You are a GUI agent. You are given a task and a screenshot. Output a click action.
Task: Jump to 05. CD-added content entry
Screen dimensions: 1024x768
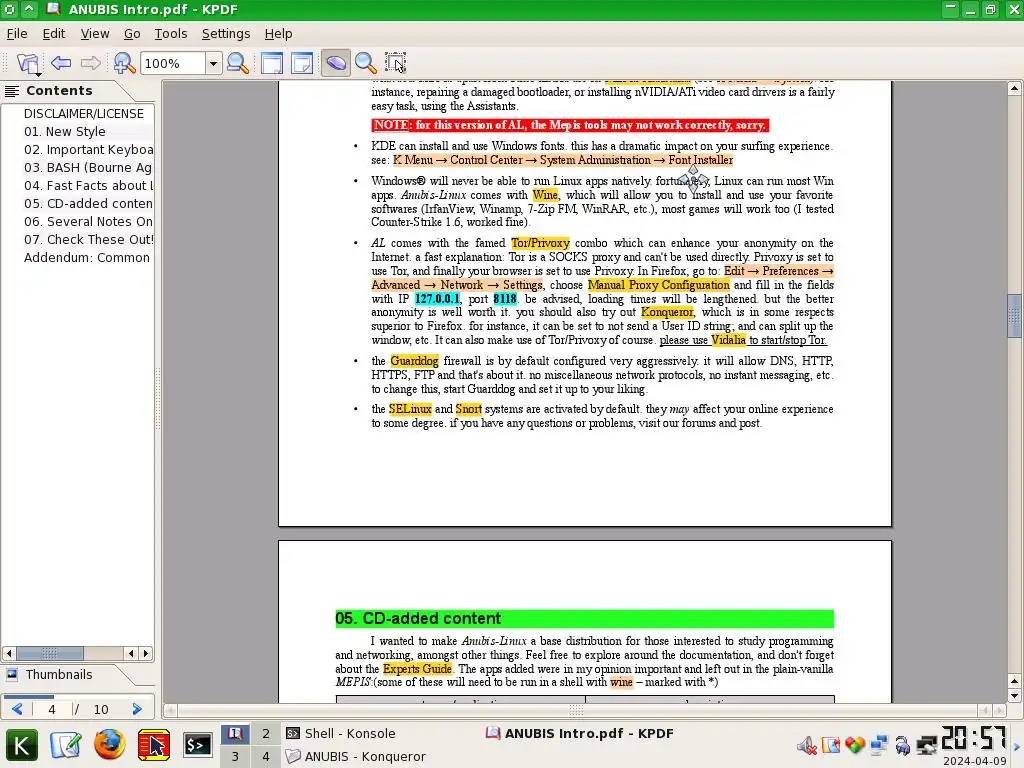pos(88,203)
